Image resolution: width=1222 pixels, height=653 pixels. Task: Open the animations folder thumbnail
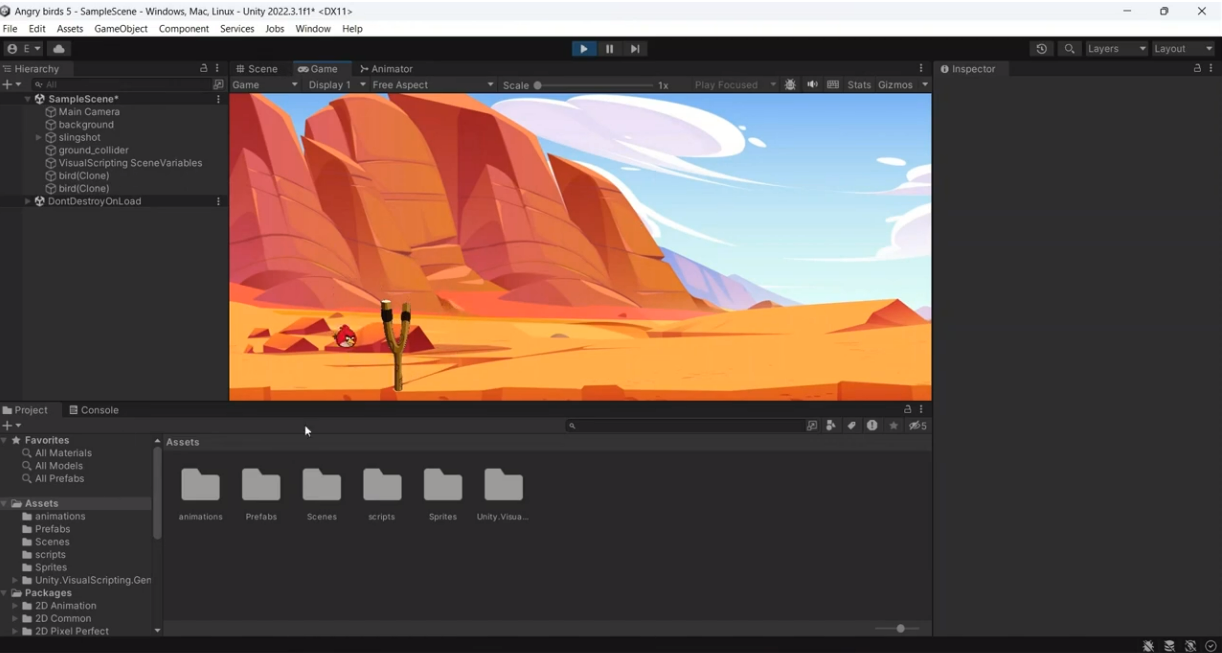tap(200, 486)
